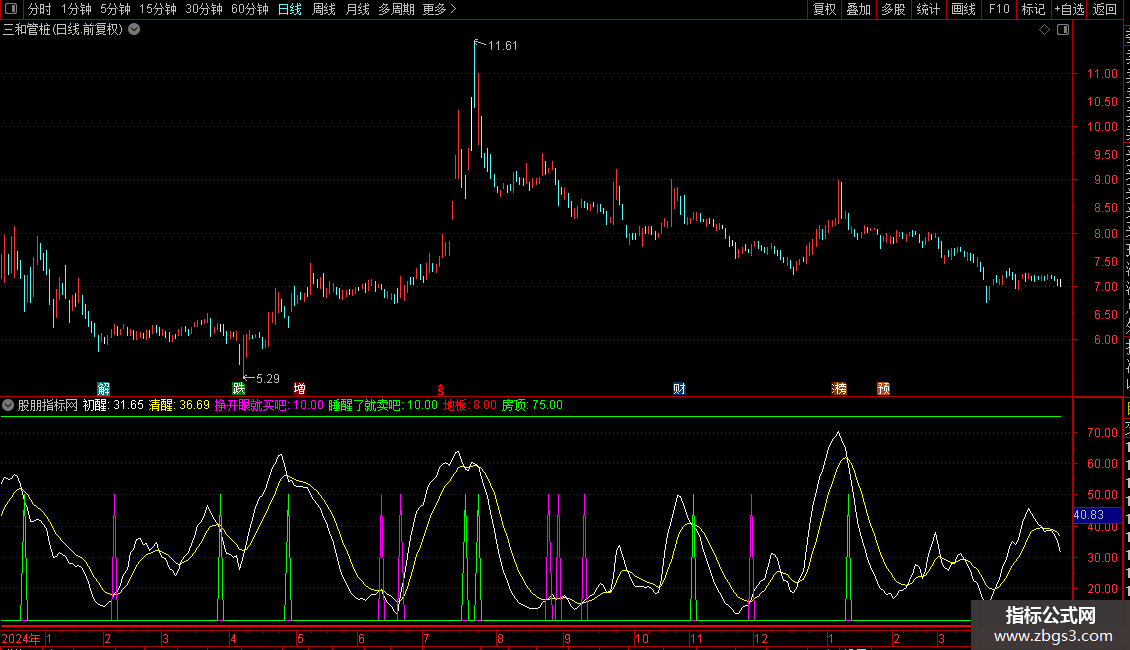Click the +自选 add to watchlist button

(1068, 9)
